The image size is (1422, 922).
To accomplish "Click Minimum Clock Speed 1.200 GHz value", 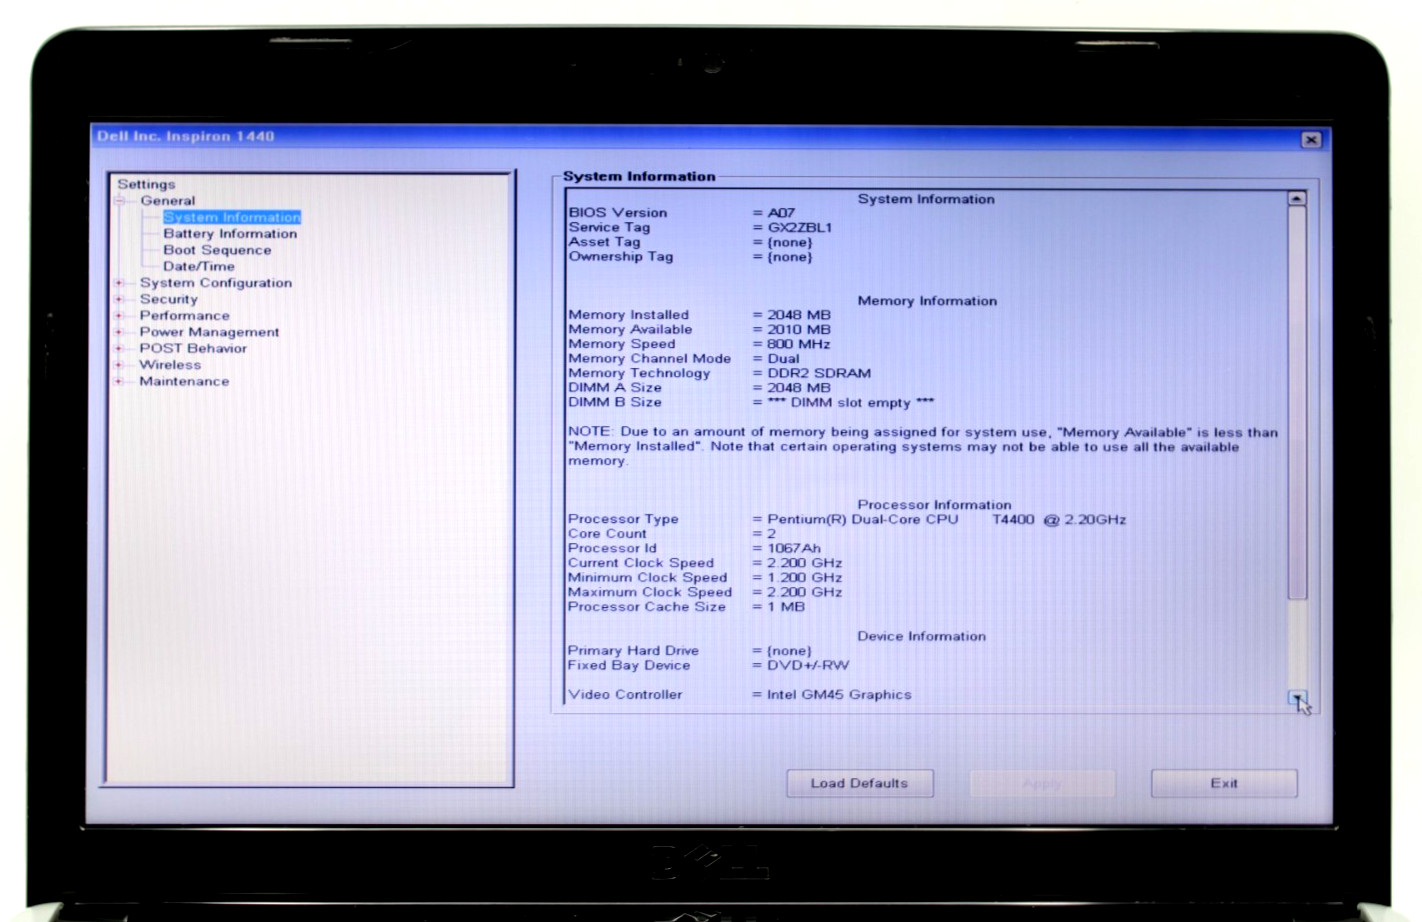I will click(804, 577).
